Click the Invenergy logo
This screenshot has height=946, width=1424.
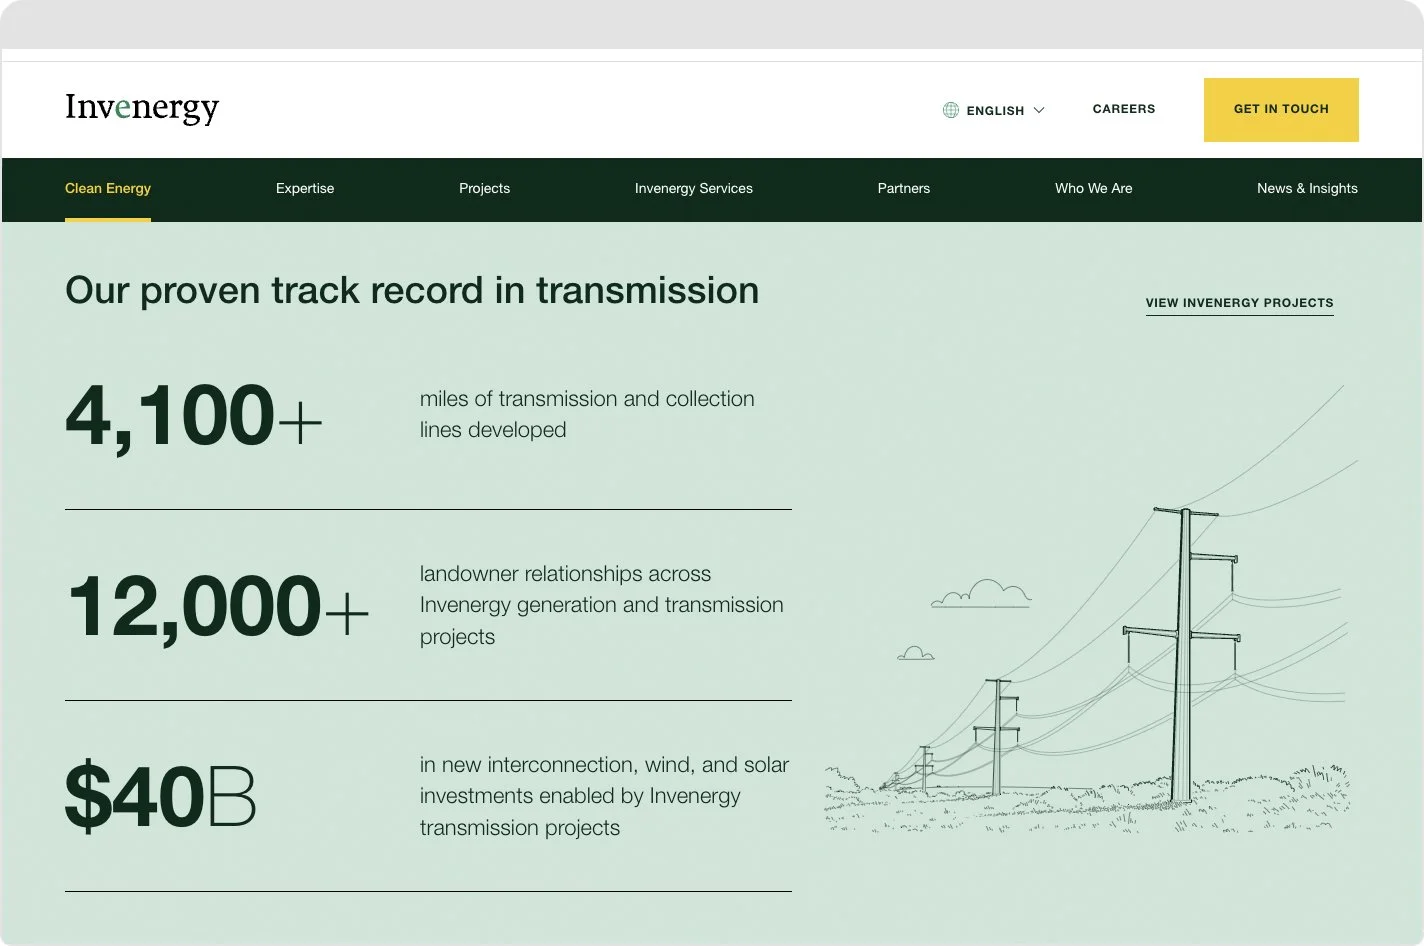coord(142,108)
